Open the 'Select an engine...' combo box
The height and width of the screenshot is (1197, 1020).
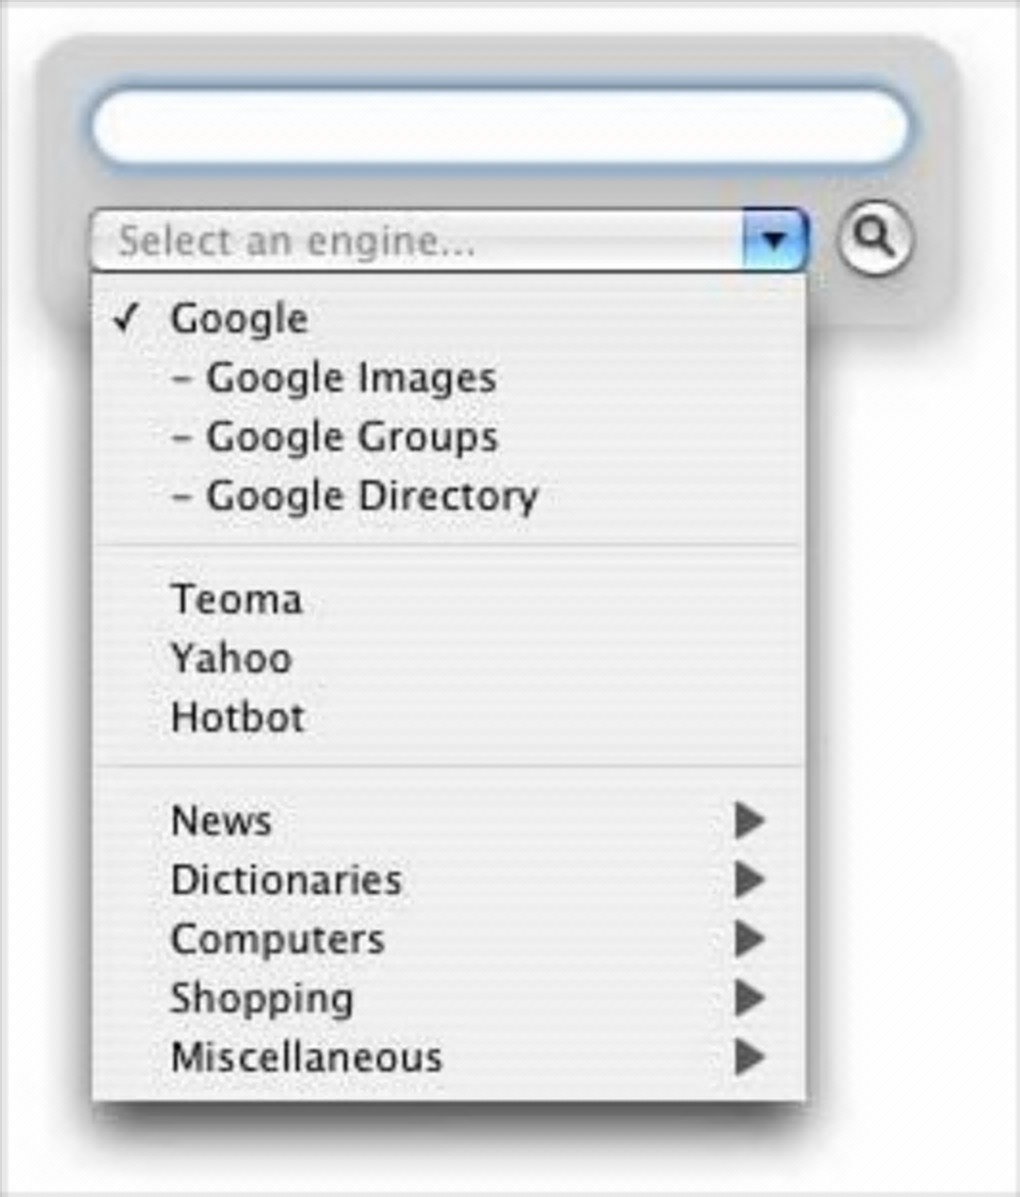pos(418,240)
